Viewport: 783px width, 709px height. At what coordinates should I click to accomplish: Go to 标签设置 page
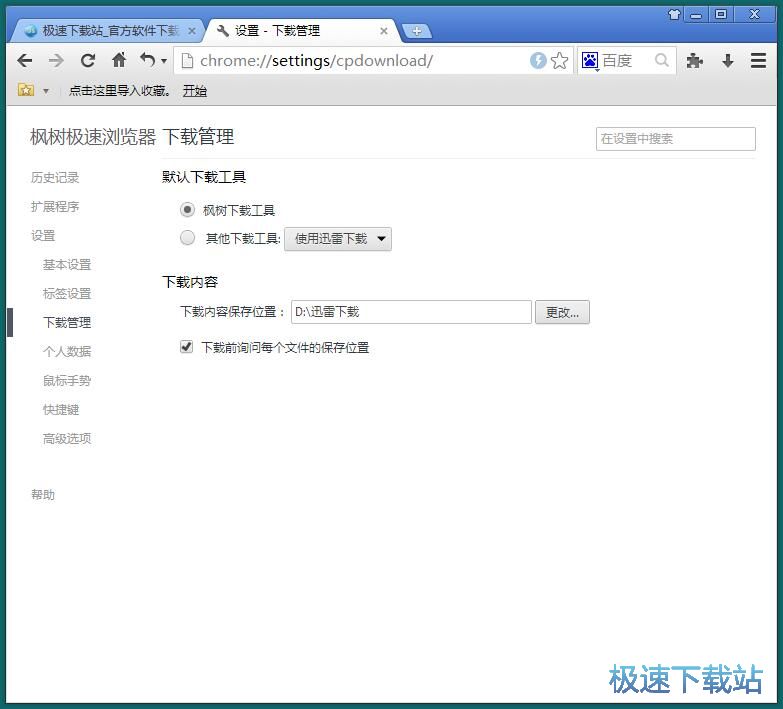coord(67,294)
